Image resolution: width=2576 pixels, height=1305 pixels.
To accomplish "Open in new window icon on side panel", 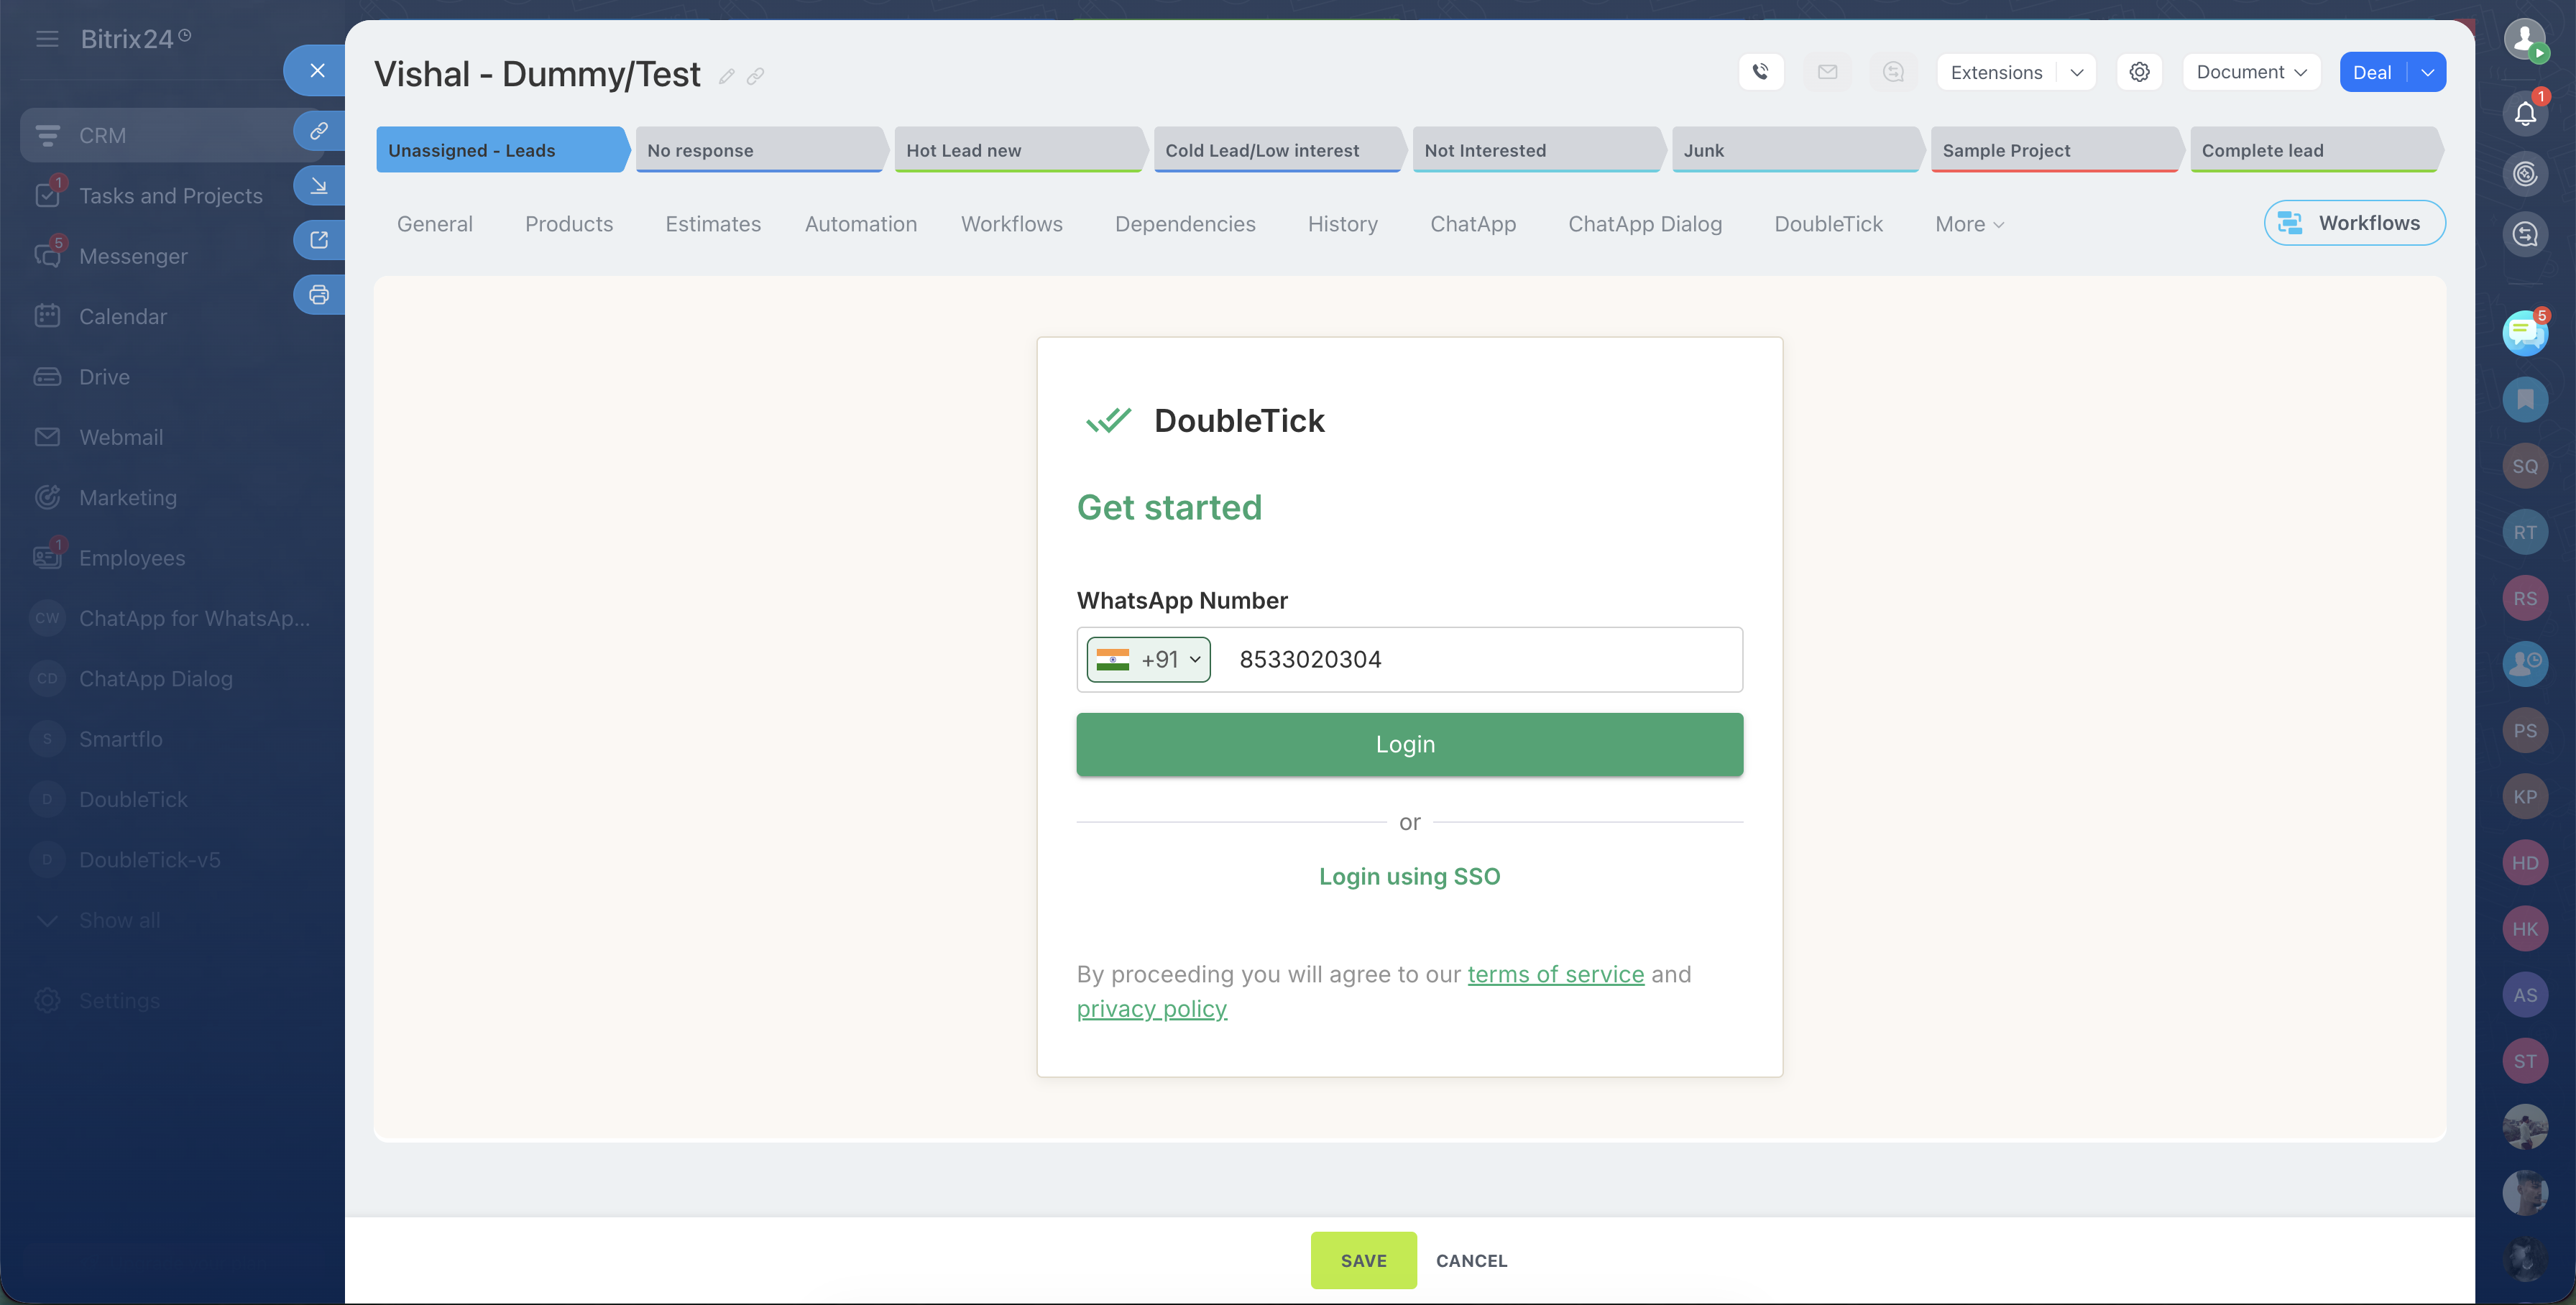I will (x=319, y=240).
